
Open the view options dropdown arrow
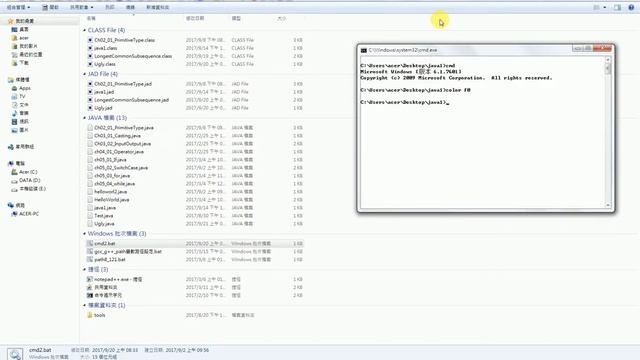[604, 7]
